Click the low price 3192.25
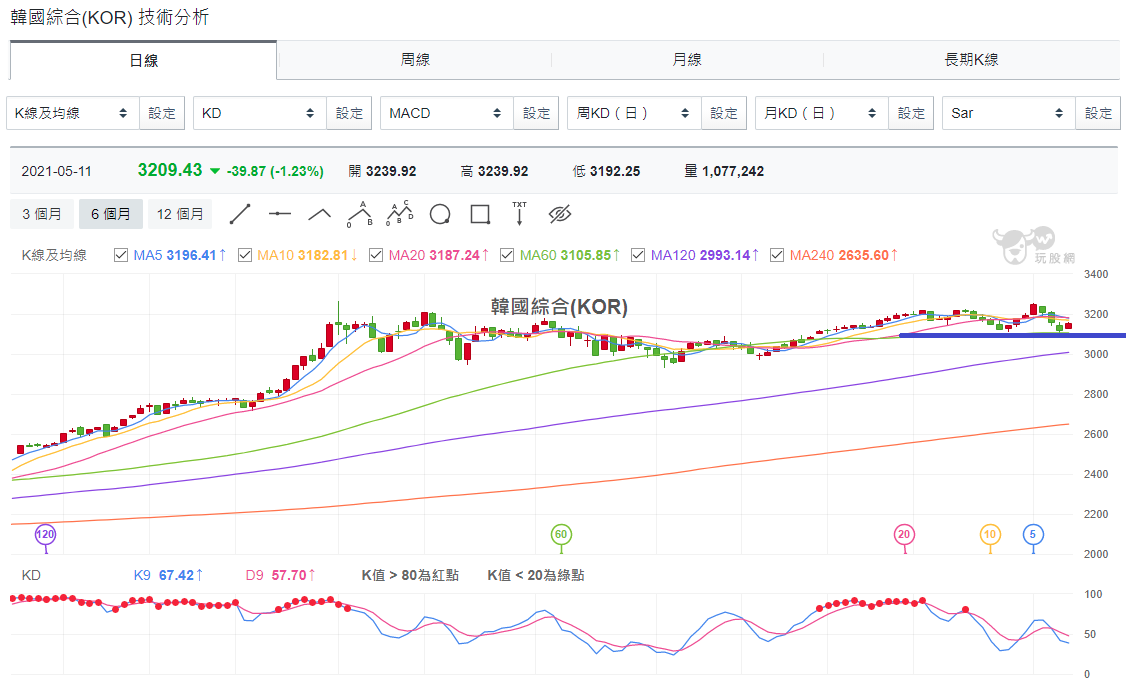 615,171
